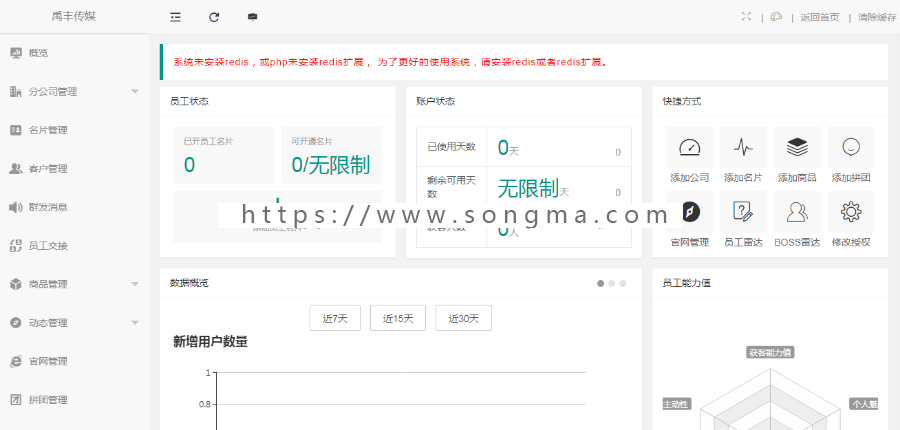Click the 修改授权 gear shortcut icon
900x430 pixels.
(x=851, y=212)
